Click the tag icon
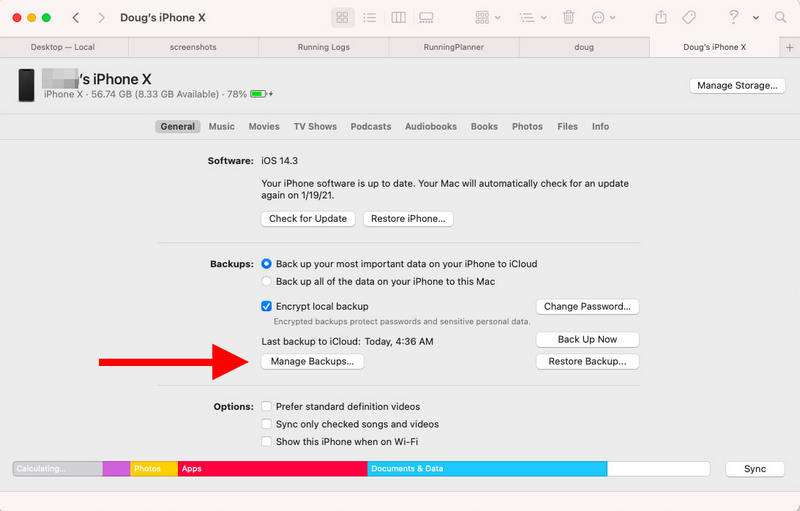The width and height of the screenshot is (800, 511). (x=689, y=18)
